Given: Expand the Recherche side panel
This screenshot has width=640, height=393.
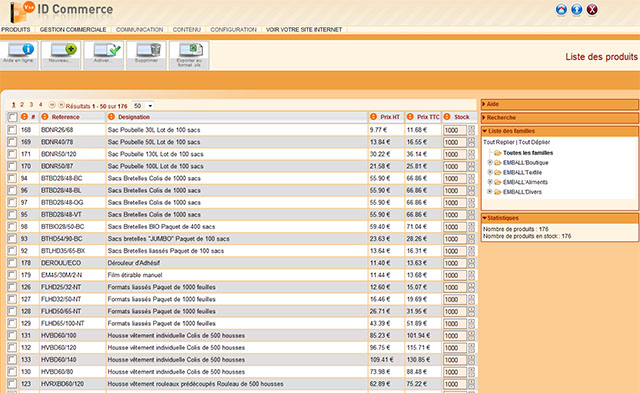Looking at the screenshot, I should [x=560, y=118].
